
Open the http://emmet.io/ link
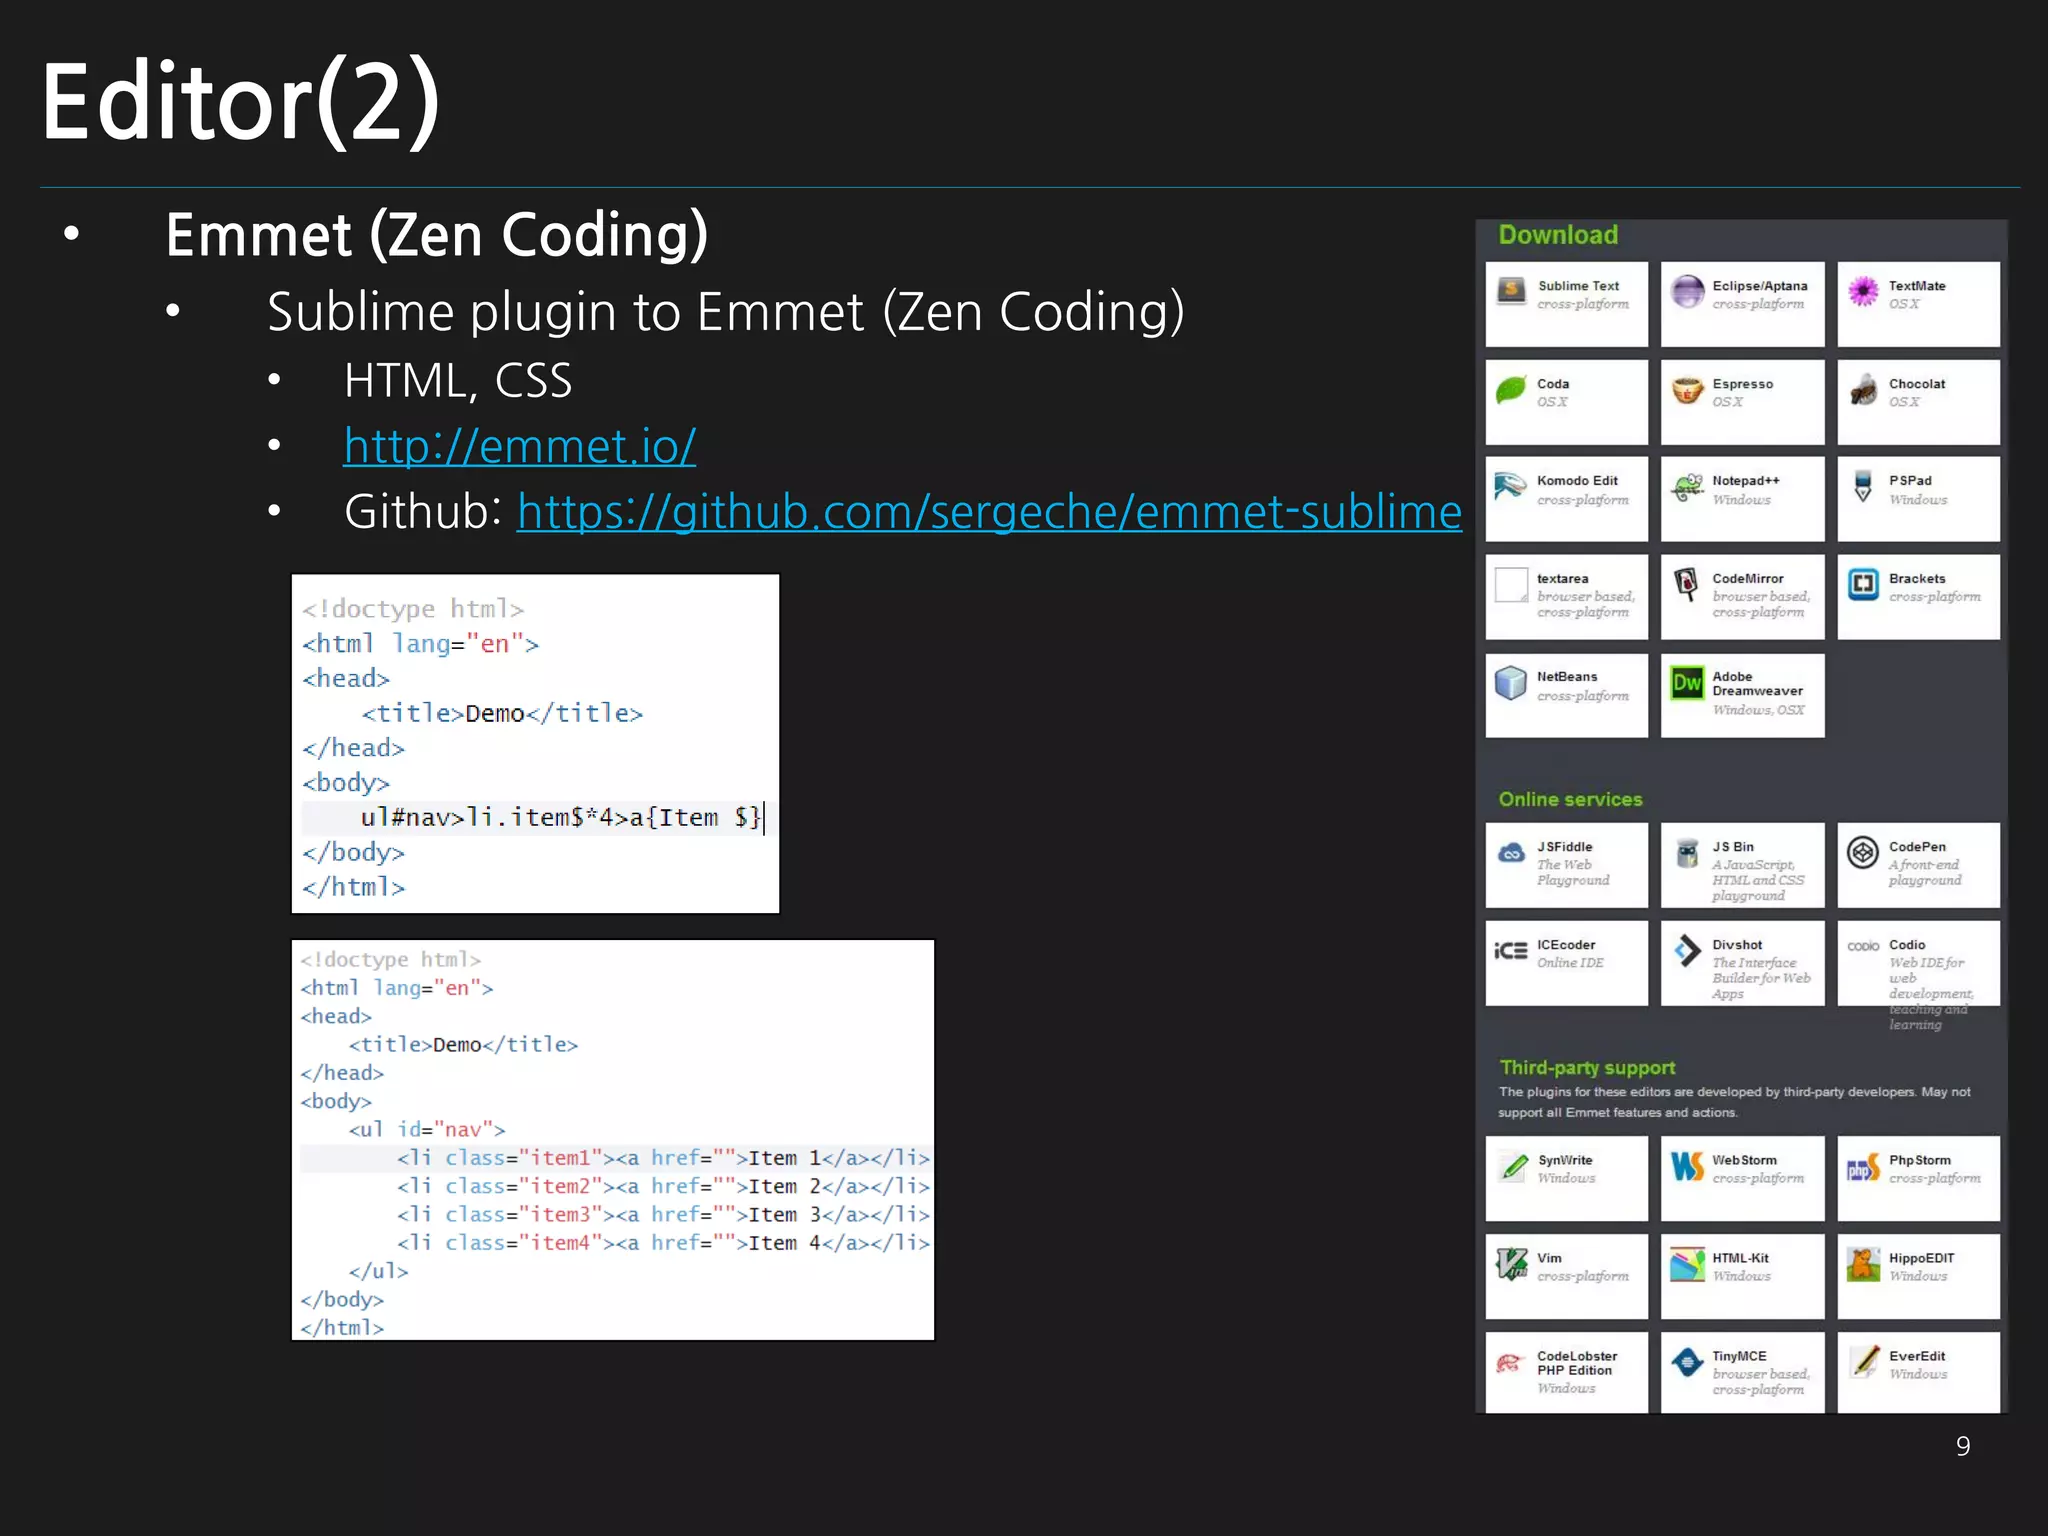520,446
